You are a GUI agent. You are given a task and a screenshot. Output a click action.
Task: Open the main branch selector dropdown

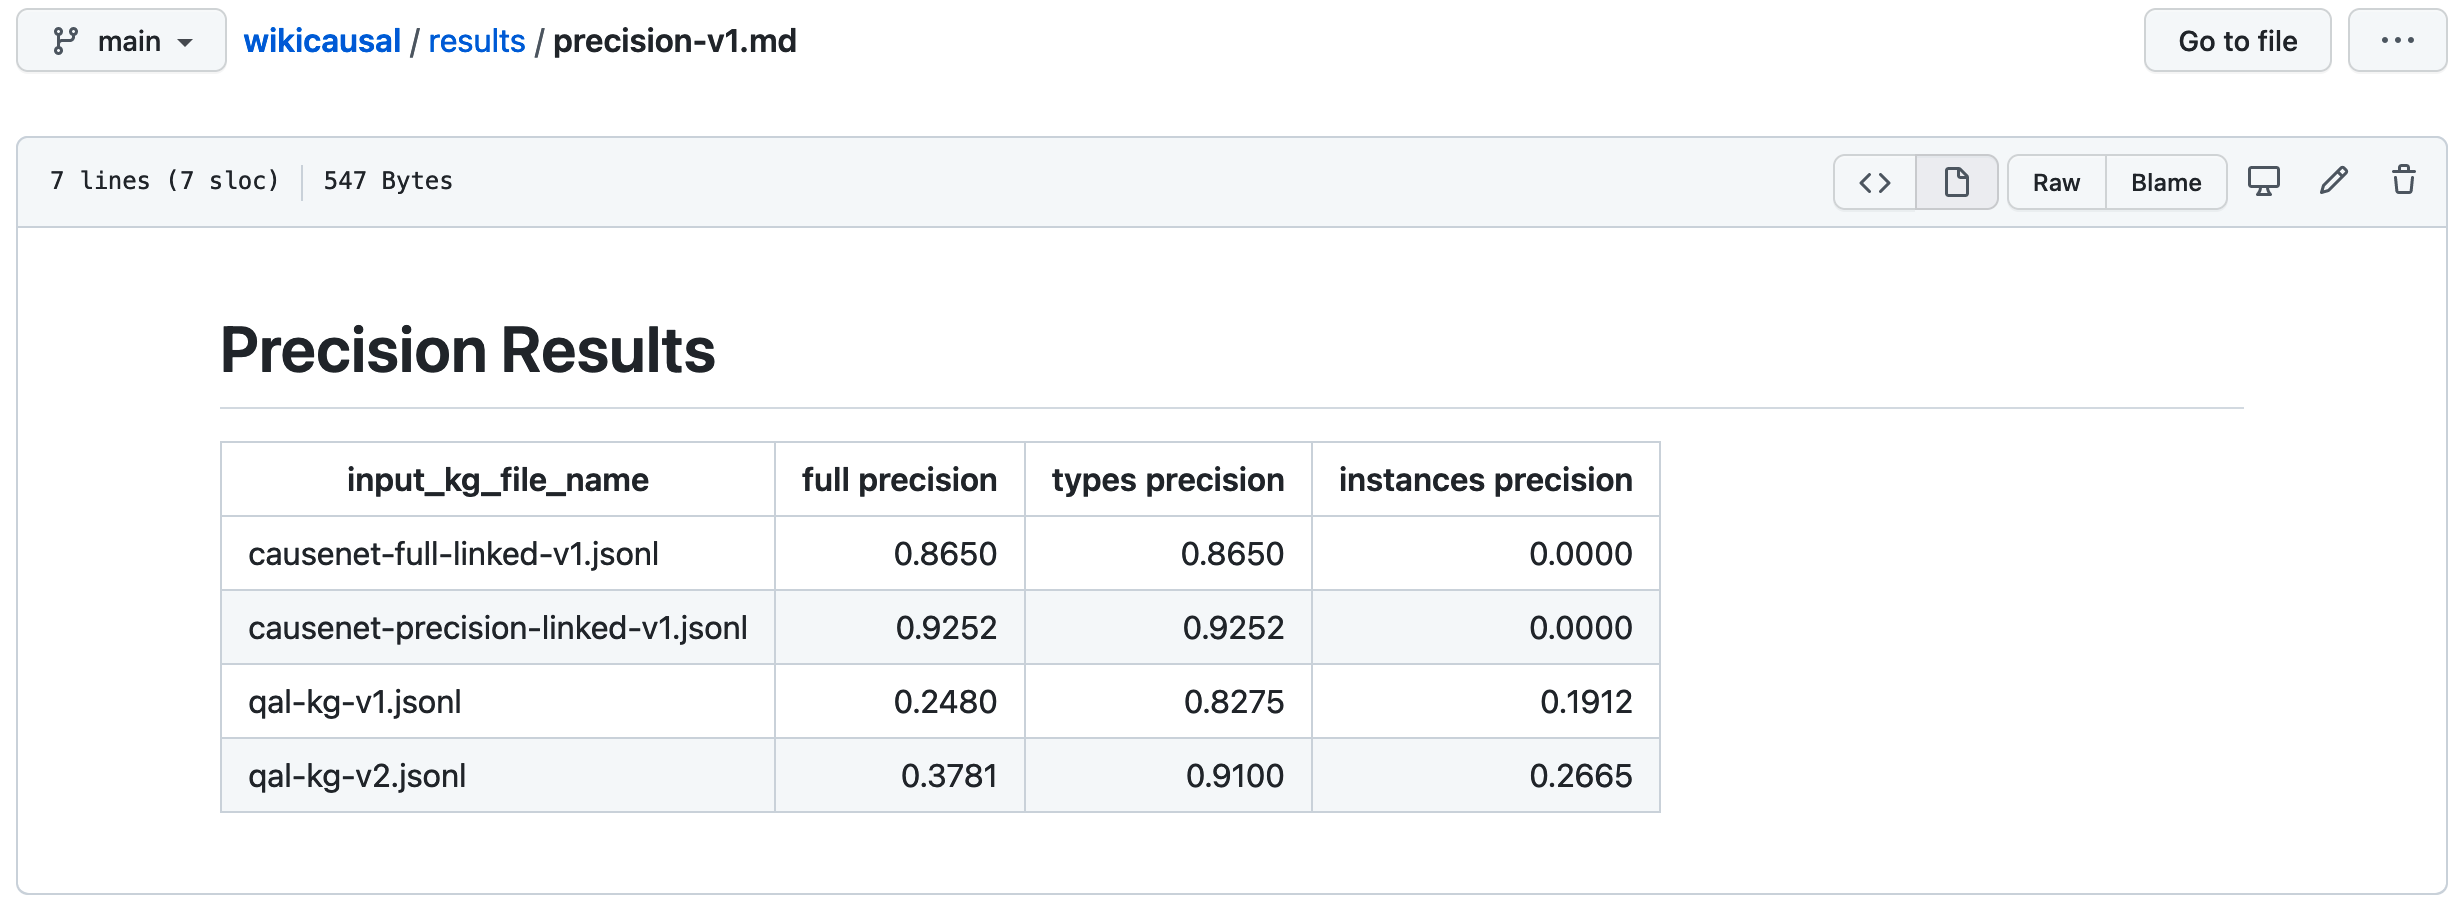tap(122, 41)
